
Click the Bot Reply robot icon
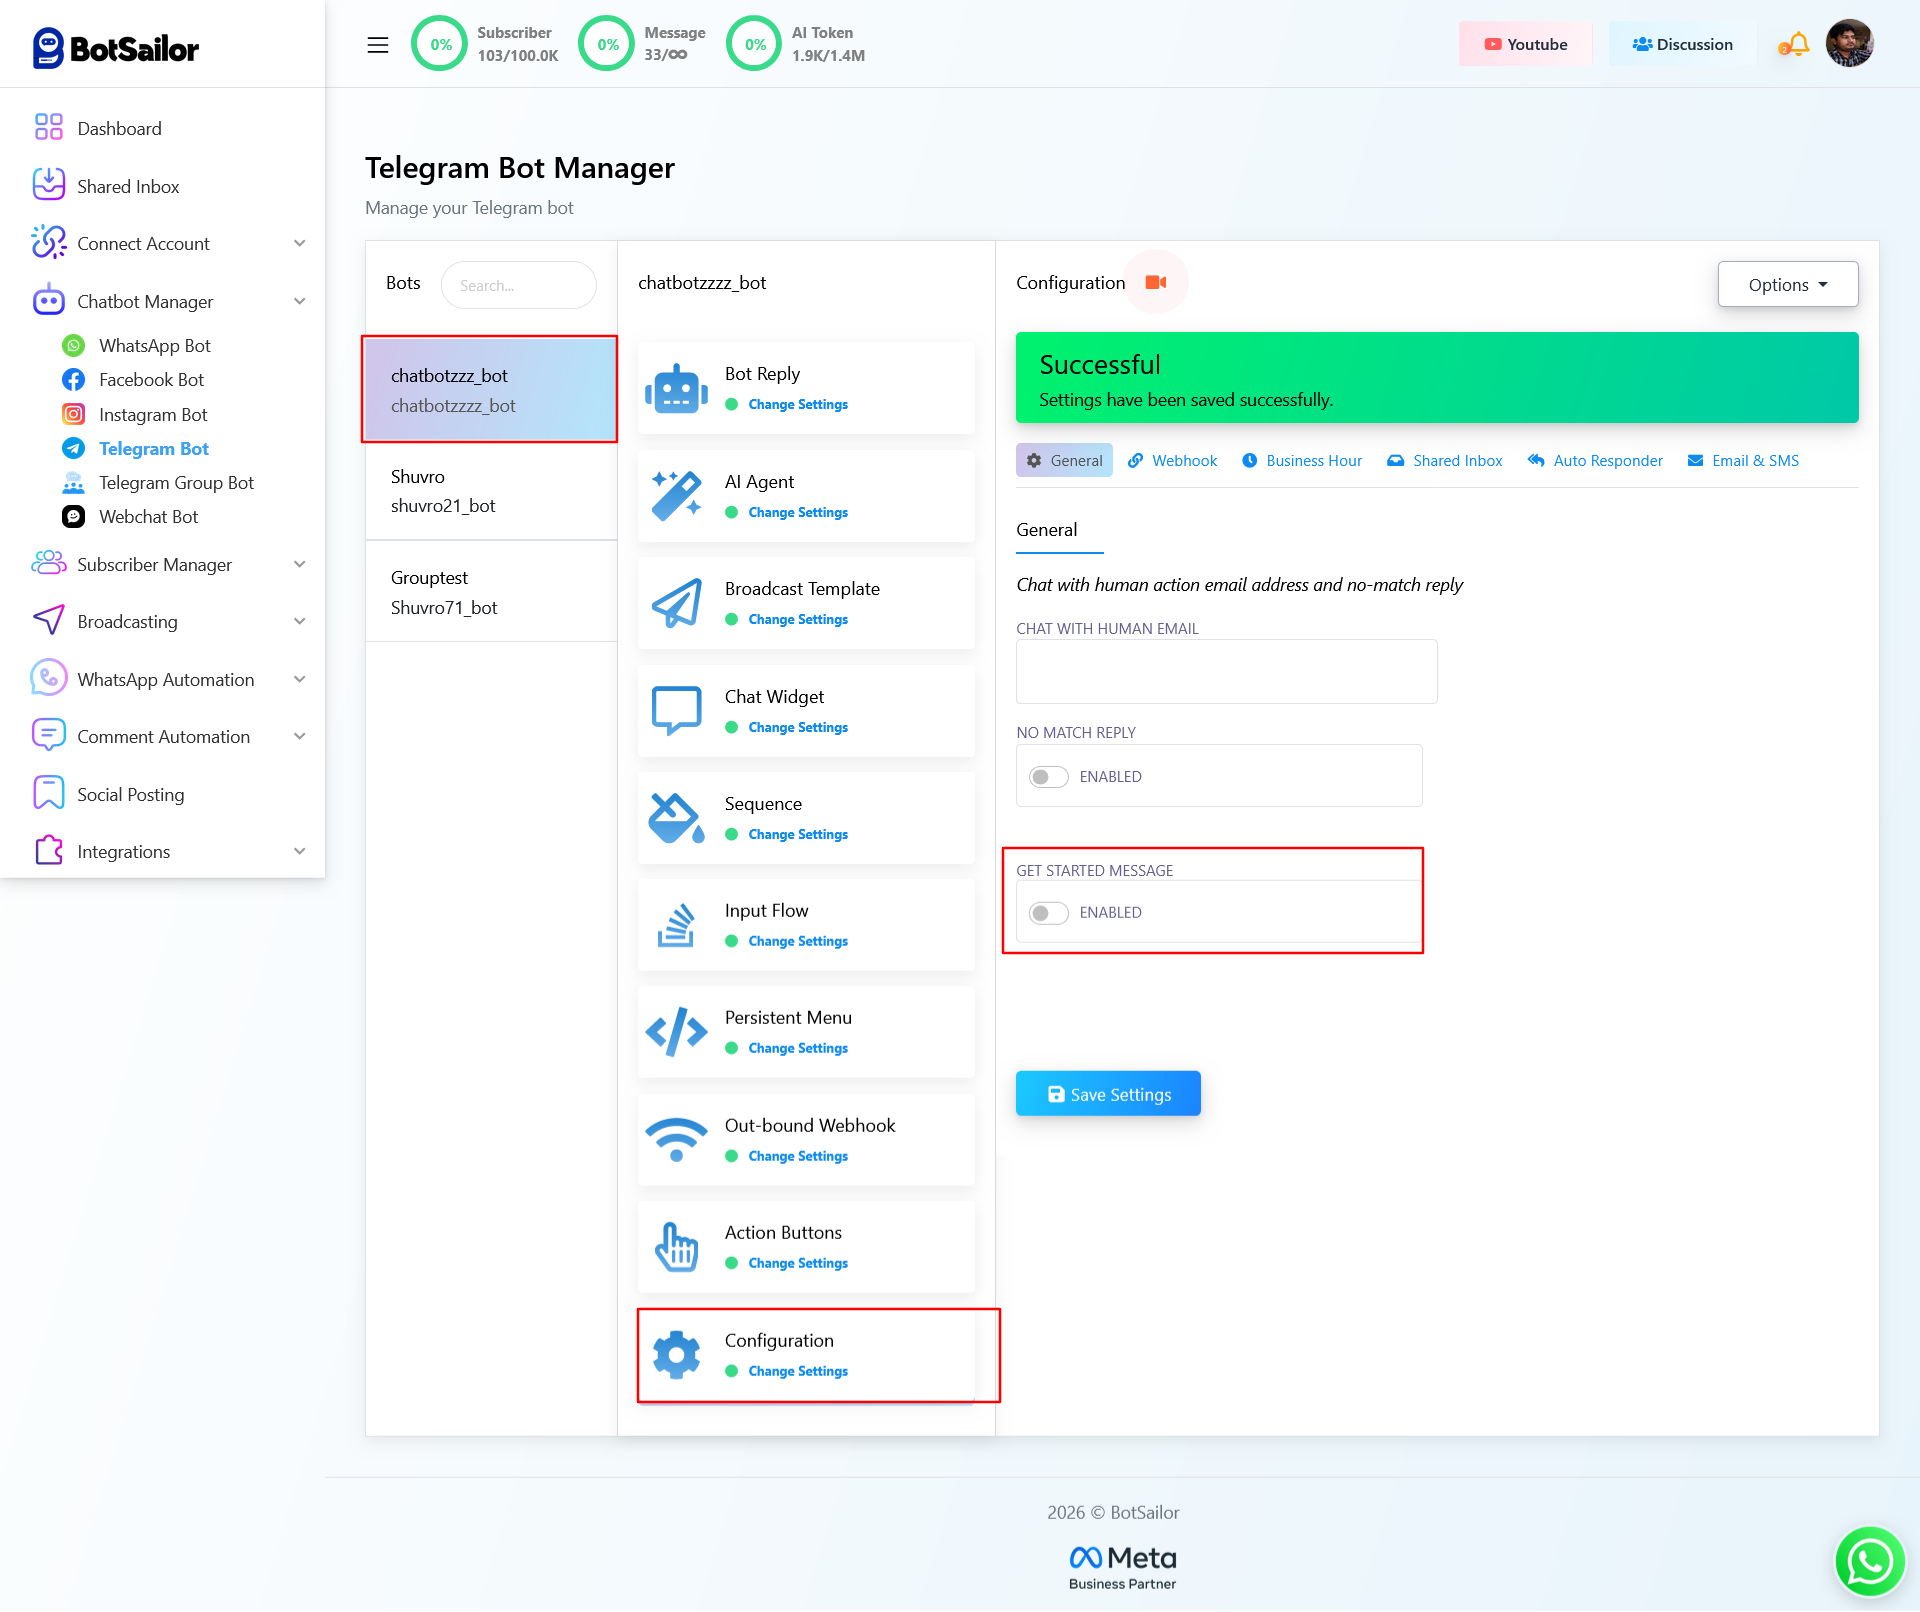pos(676,388)
